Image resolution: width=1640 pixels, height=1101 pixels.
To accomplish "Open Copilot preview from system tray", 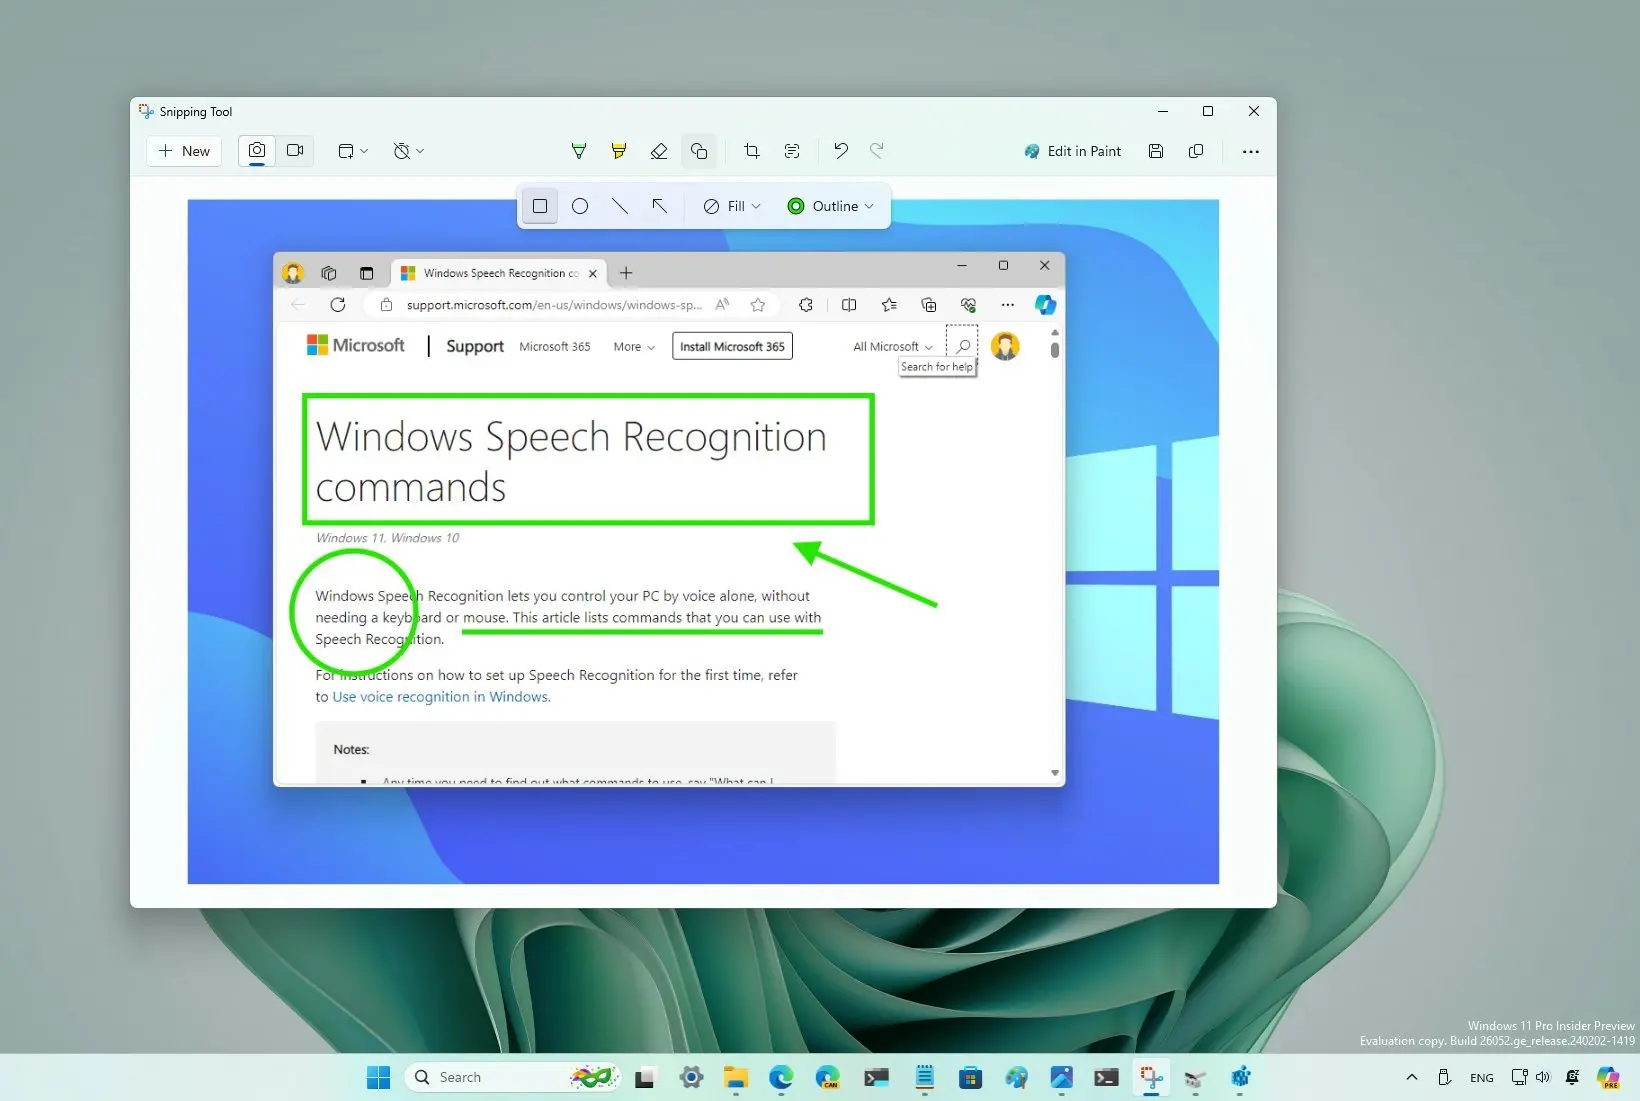I will coord(1608,1077).
